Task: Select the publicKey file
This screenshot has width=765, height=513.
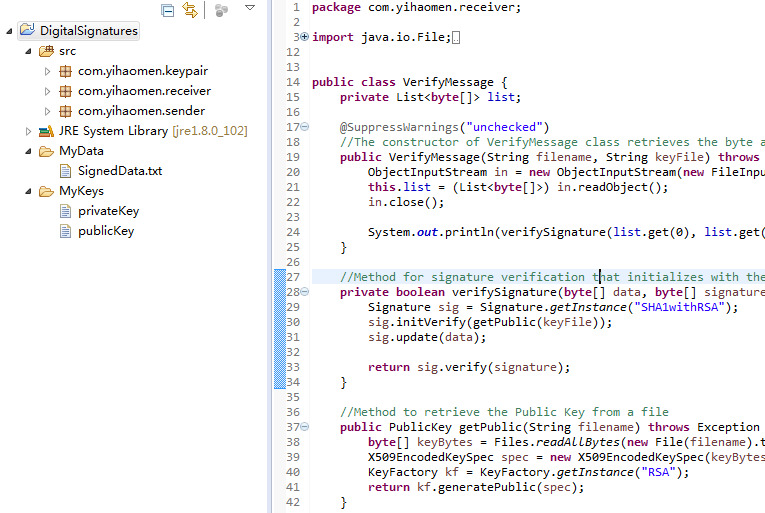Action: [106, 231]
